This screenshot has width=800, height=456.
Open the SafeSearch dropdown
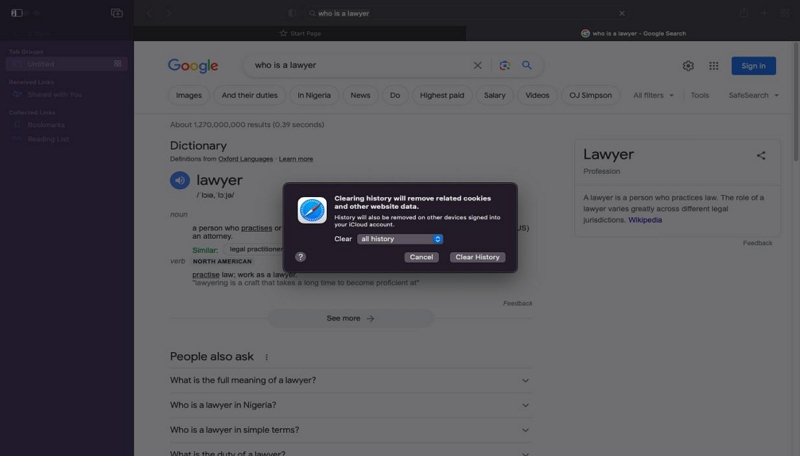tap(754, 95)
